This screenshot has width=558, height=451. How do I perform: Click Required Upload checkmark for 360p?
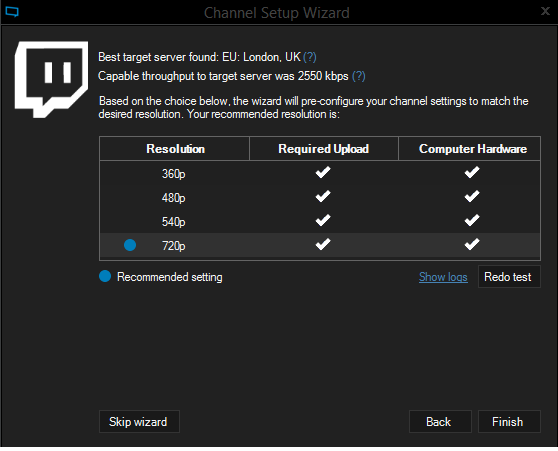click(323, 173)
